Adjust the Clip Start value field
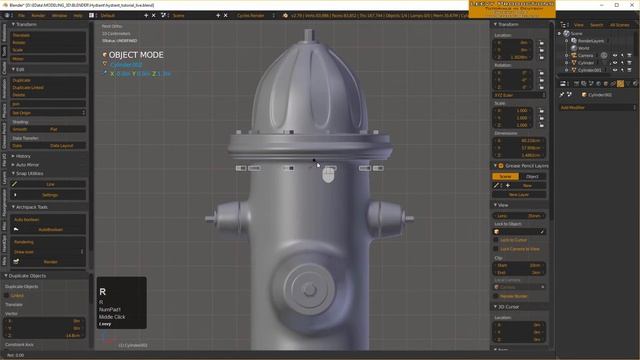This screenshot has height=360, width=640. [519, 265]
